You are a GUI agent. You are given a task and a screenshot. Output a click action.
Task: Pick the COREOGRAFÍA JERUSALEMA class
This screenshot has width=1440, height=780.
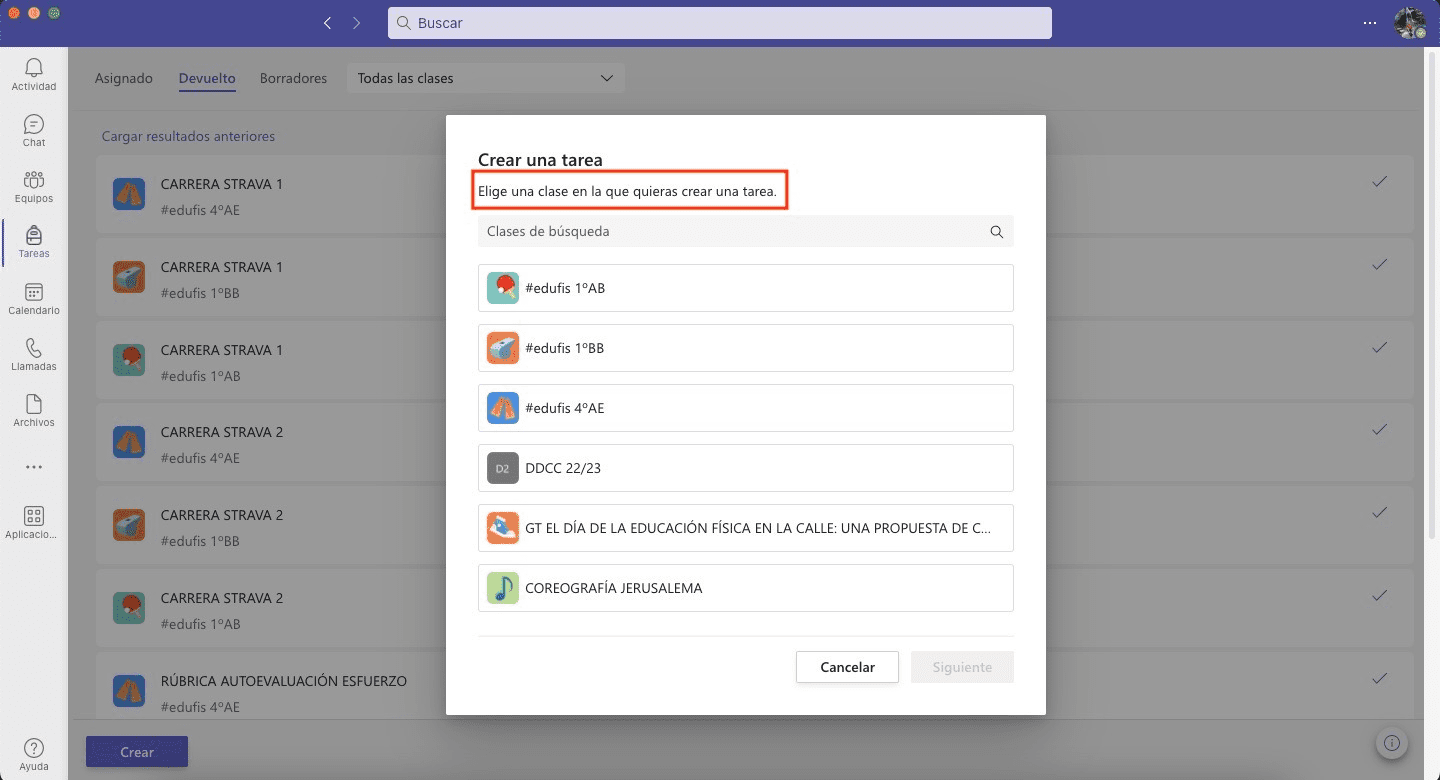pos(745,588)
